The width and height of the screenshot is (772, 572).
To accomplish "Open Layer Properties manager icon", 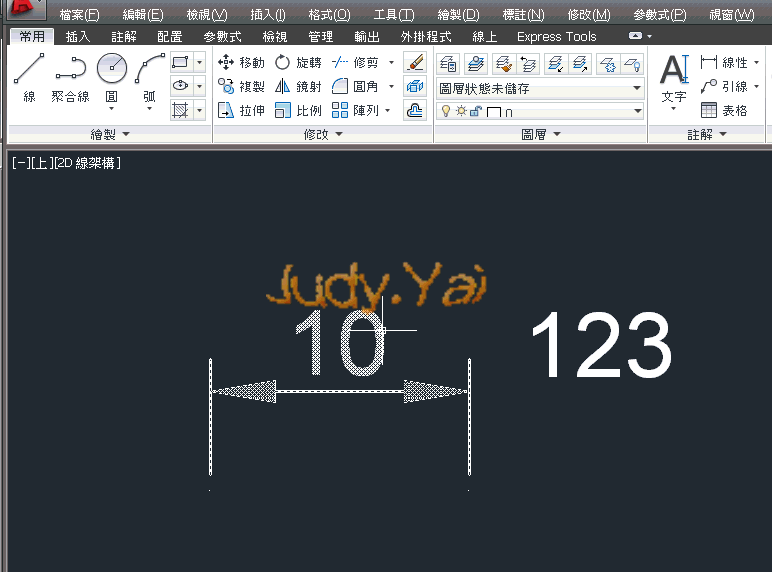I will tap(448, 64).
